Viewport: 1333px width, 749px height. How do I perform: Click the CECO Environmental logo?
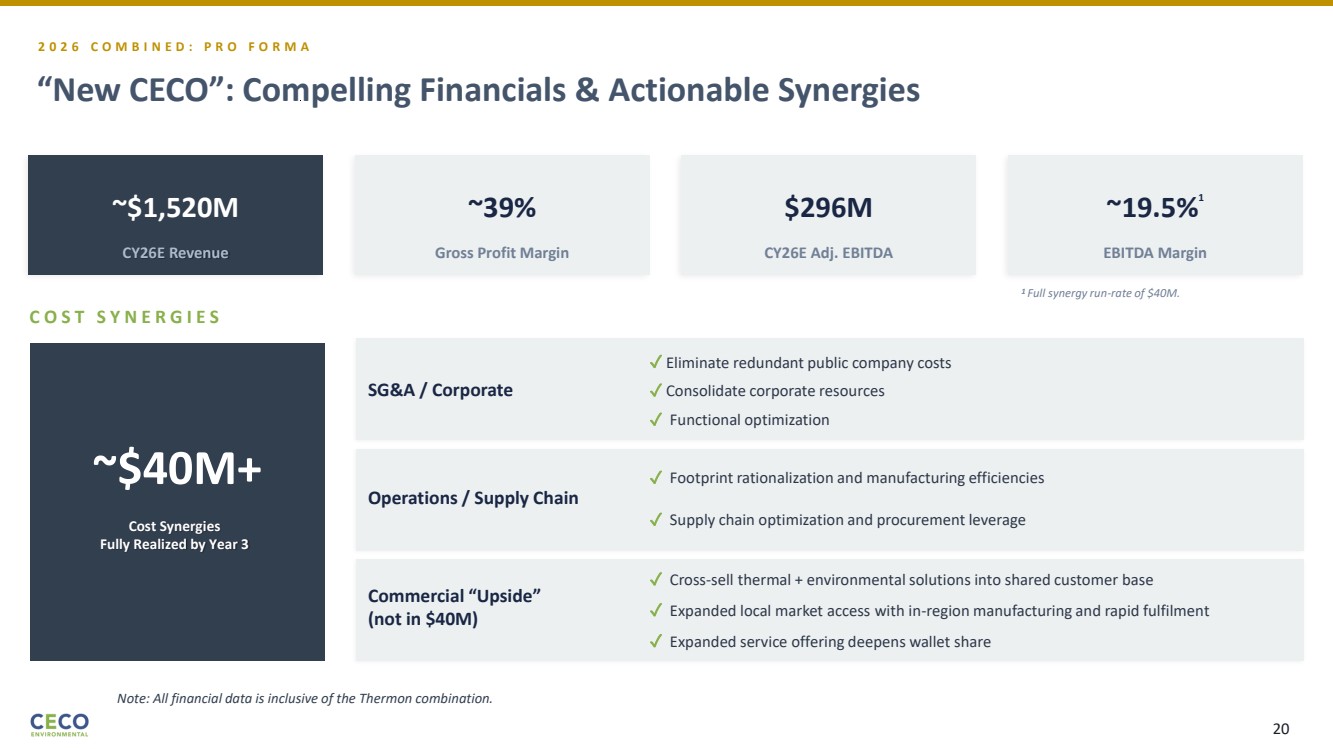point(59,724)
